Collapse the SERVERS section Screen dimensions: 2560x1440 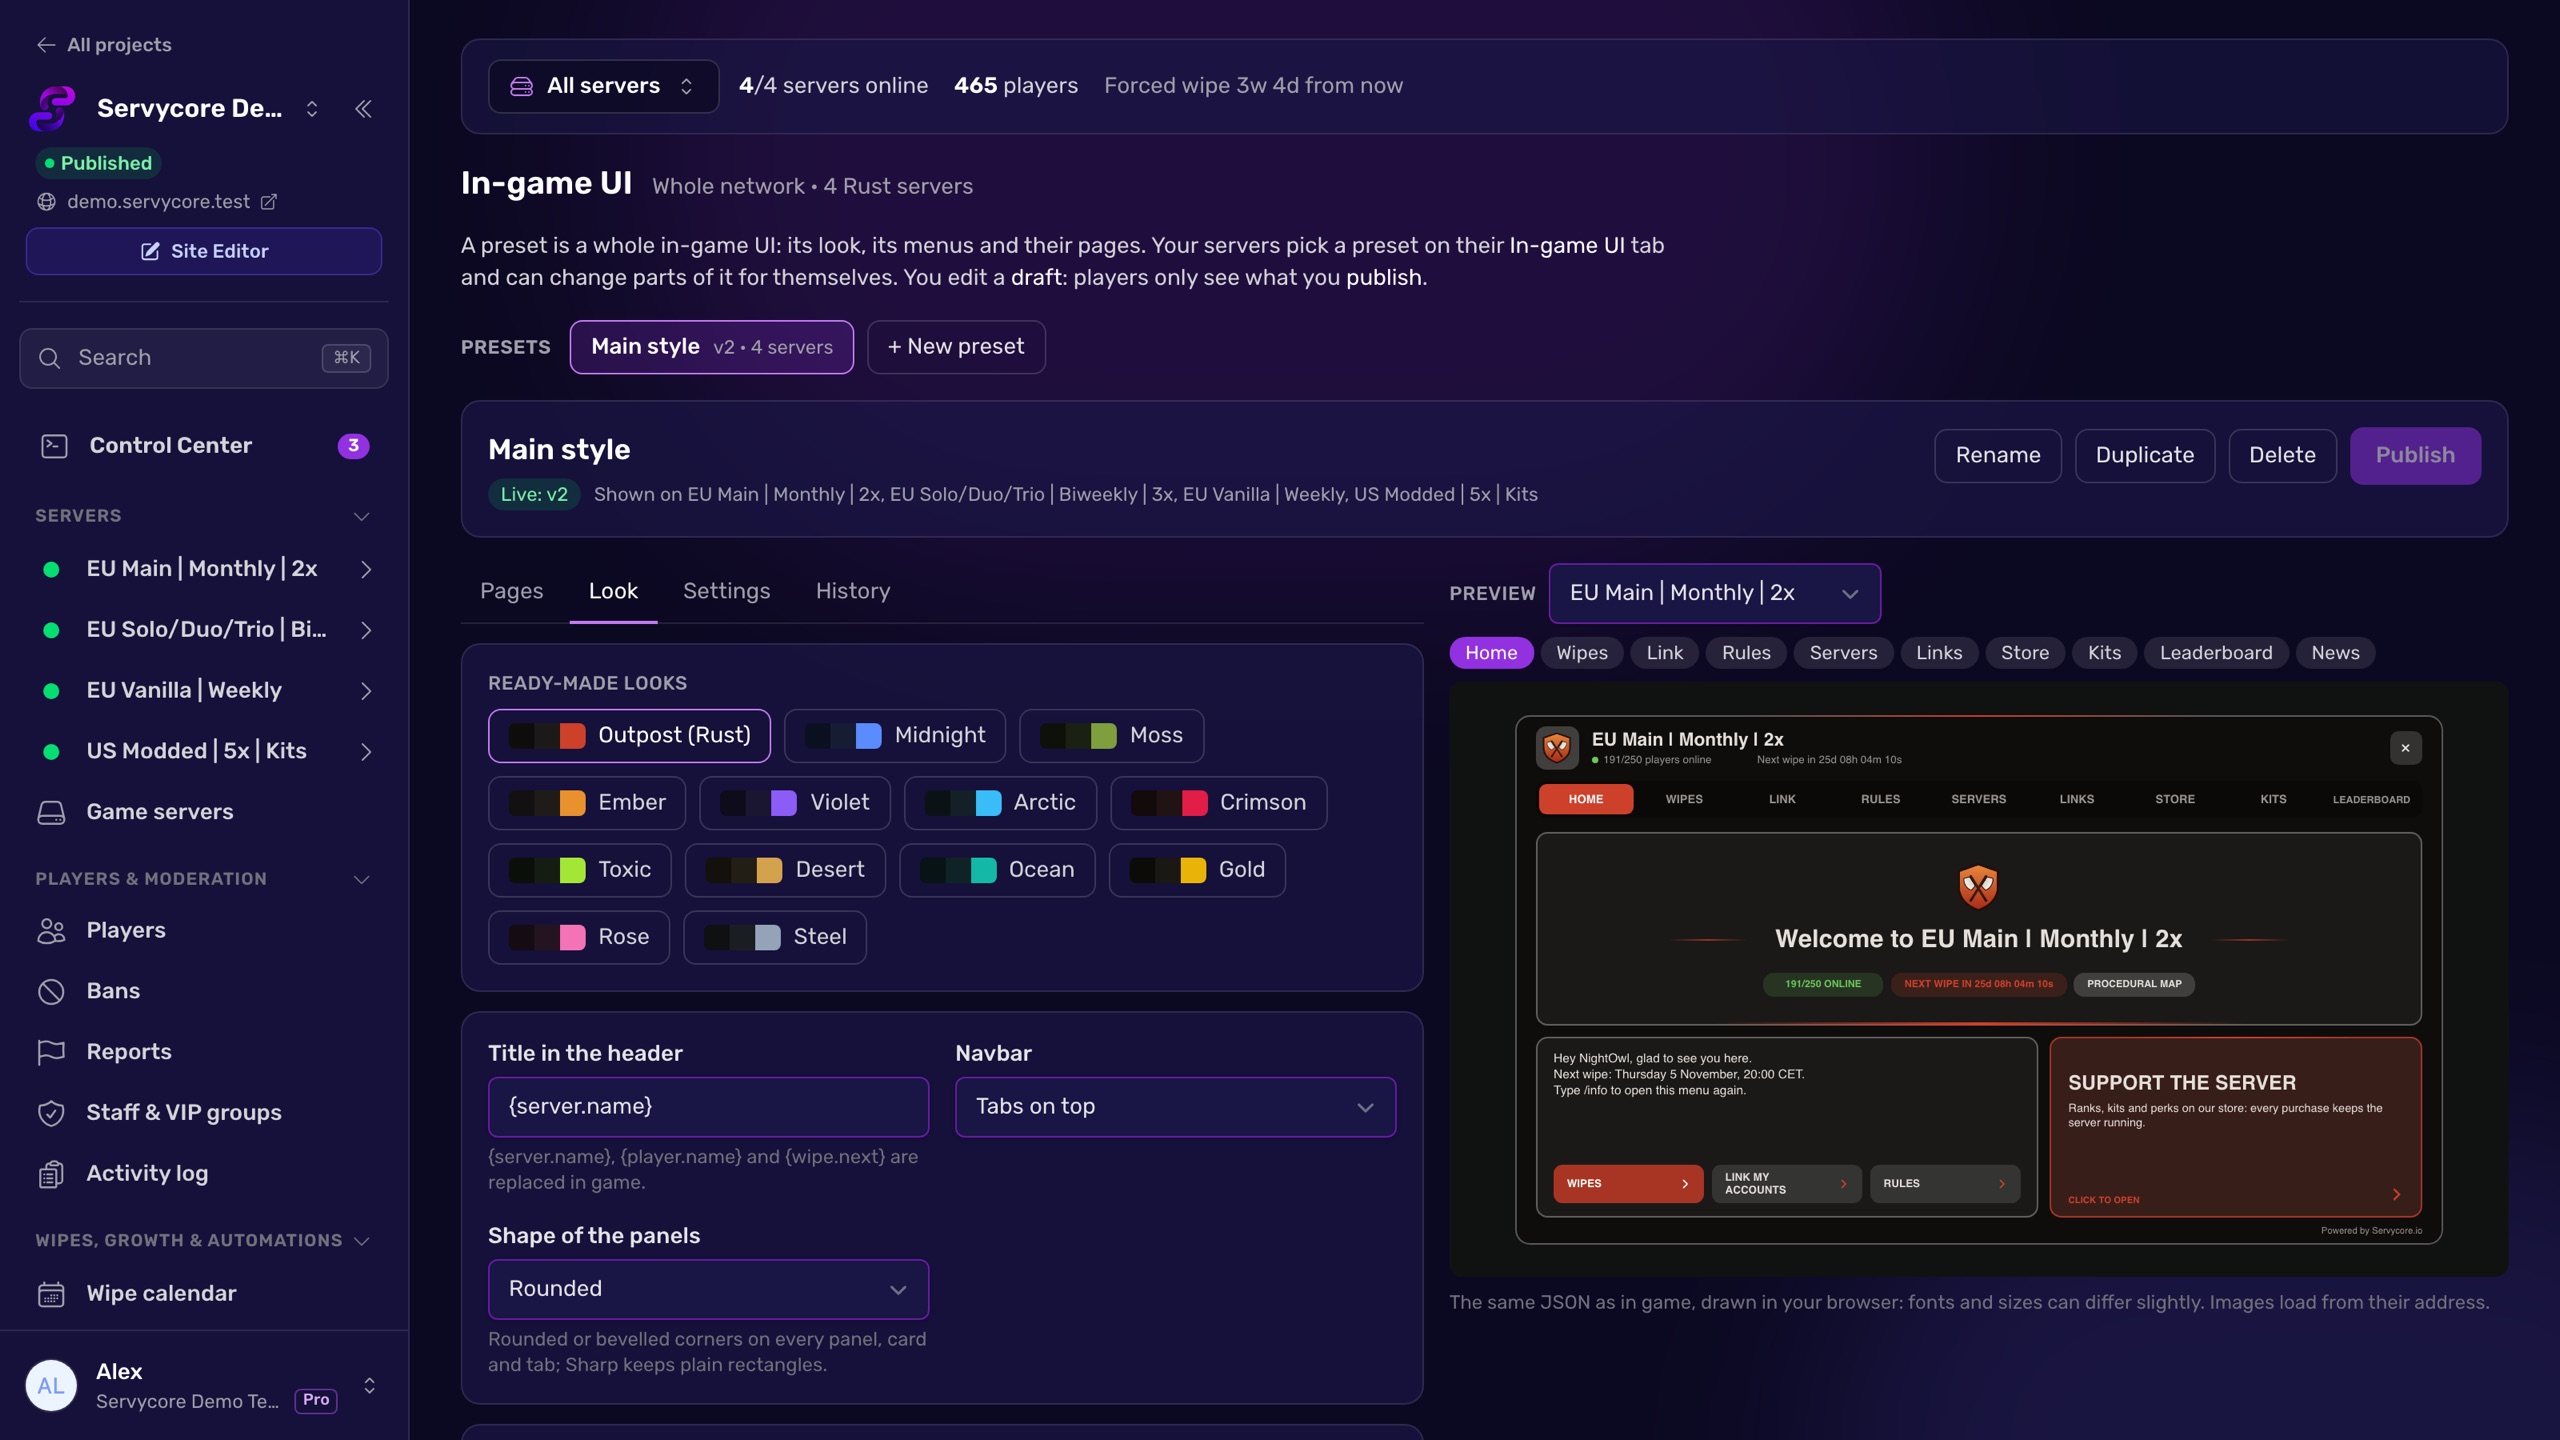click(361, 517)
